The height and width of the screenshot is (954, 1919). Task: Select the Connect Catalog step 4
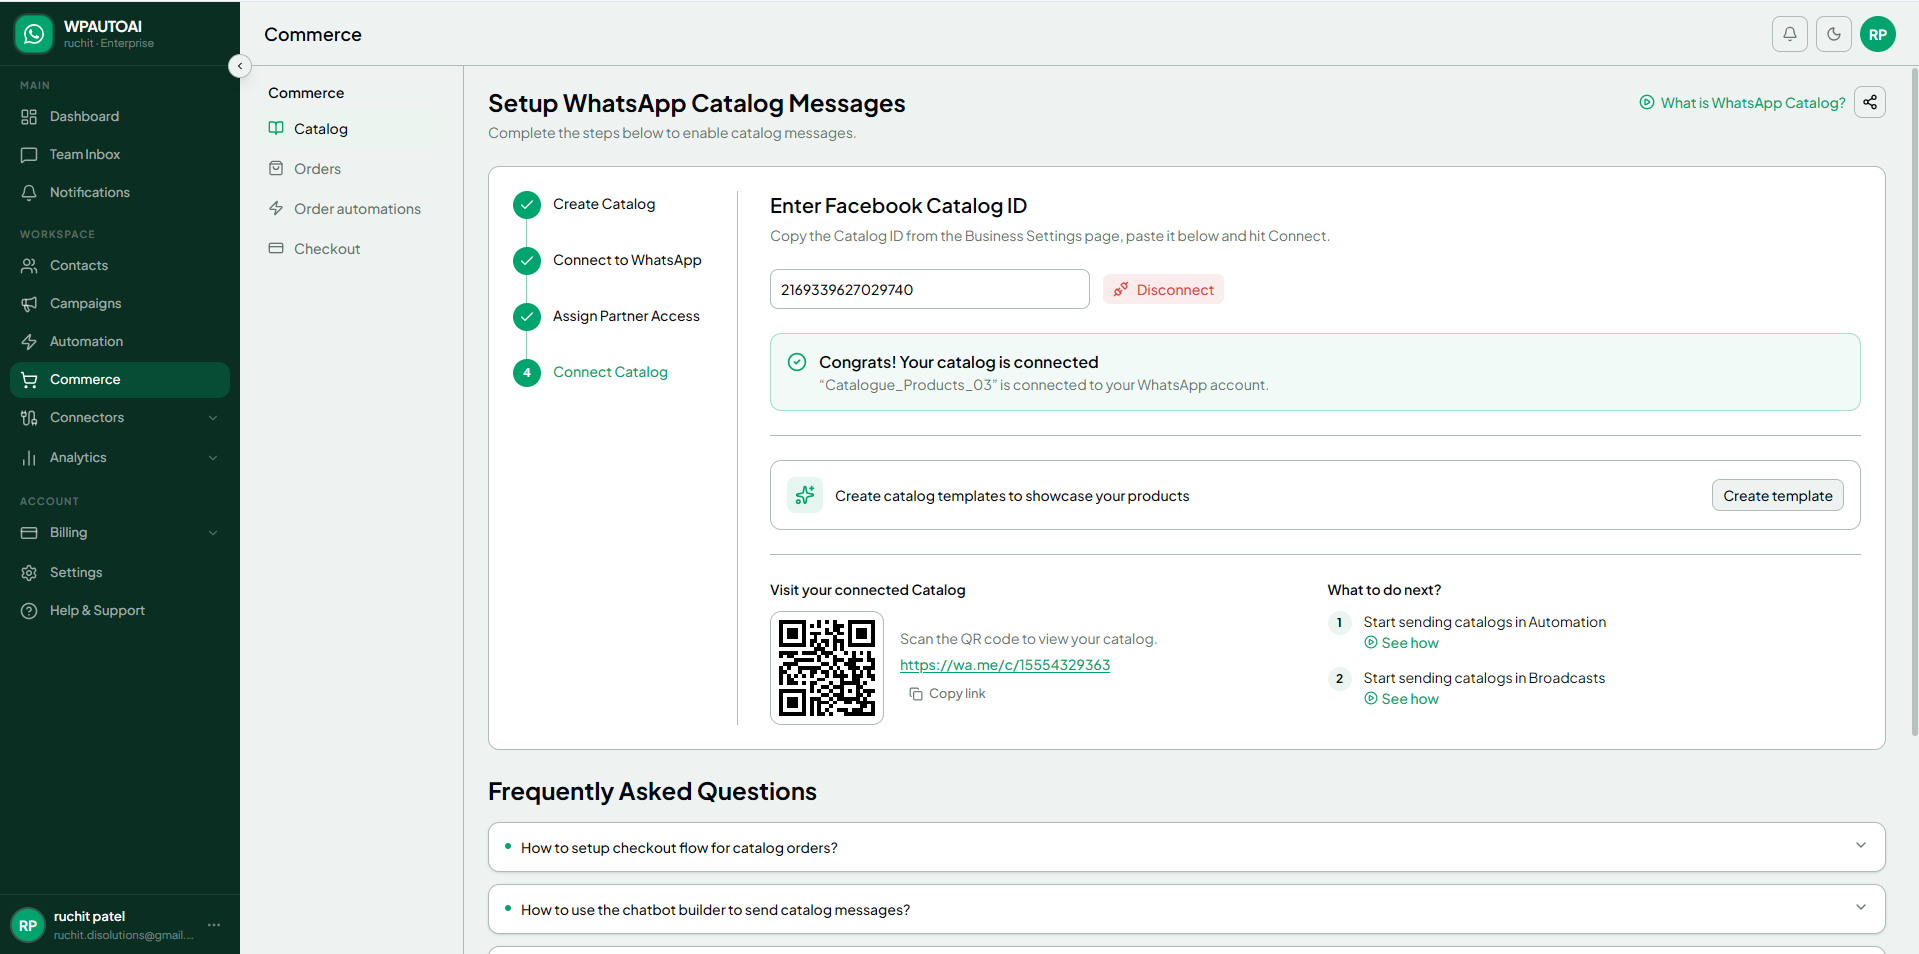pyautogui.click(x=610, y=372)
